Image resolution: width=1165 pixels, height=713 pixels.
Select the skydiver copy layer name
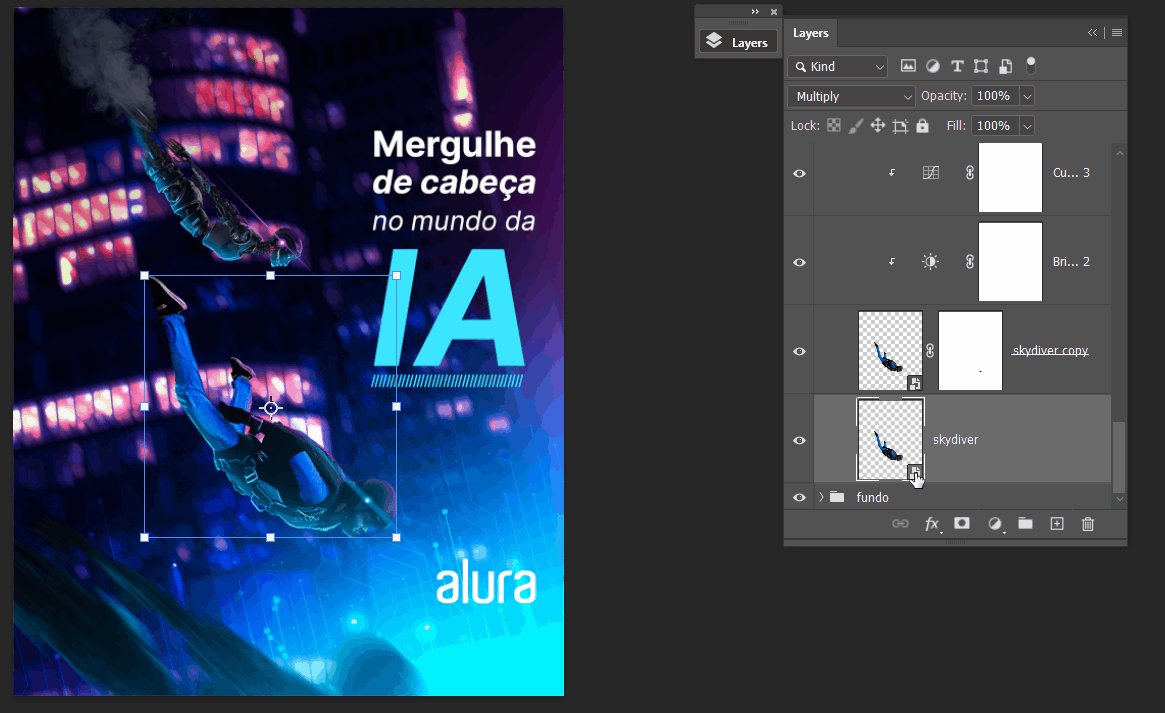click(x=1050, y=351)
